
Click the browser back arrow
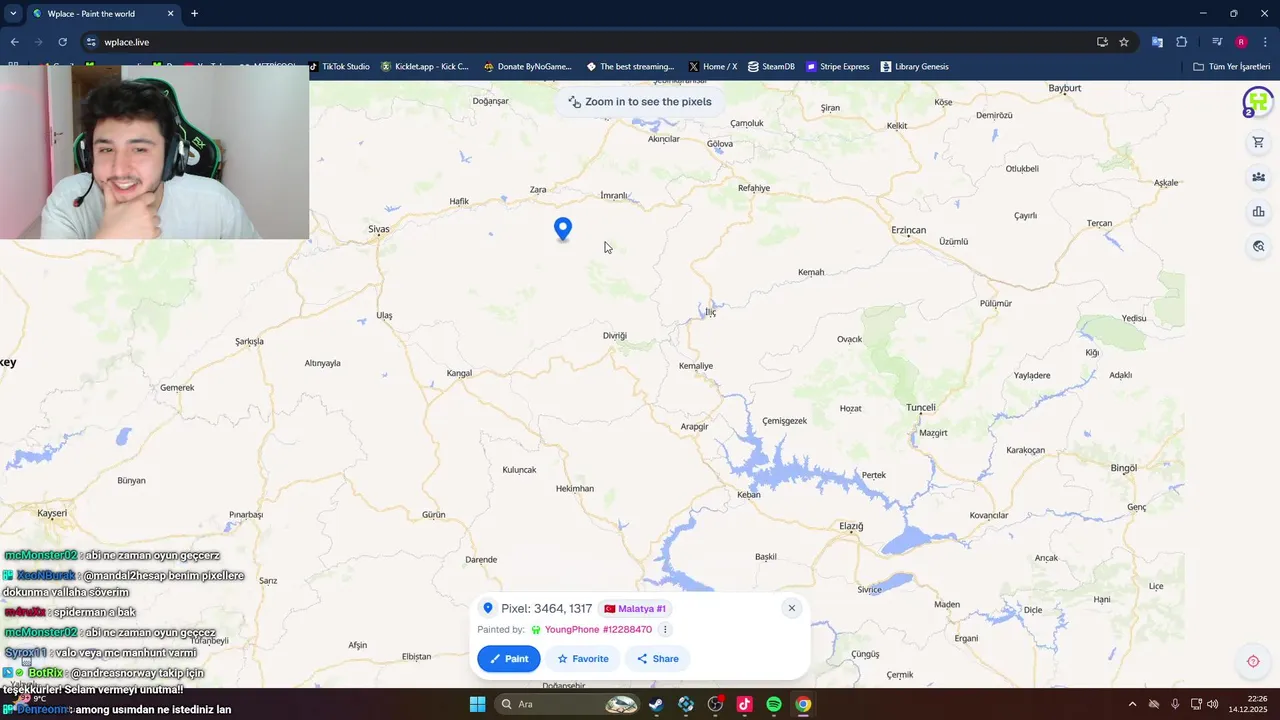coord(15,42)
